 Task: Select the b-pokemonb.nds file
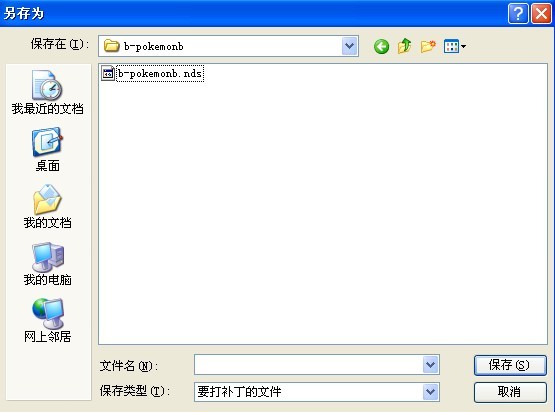coord(160,73)
